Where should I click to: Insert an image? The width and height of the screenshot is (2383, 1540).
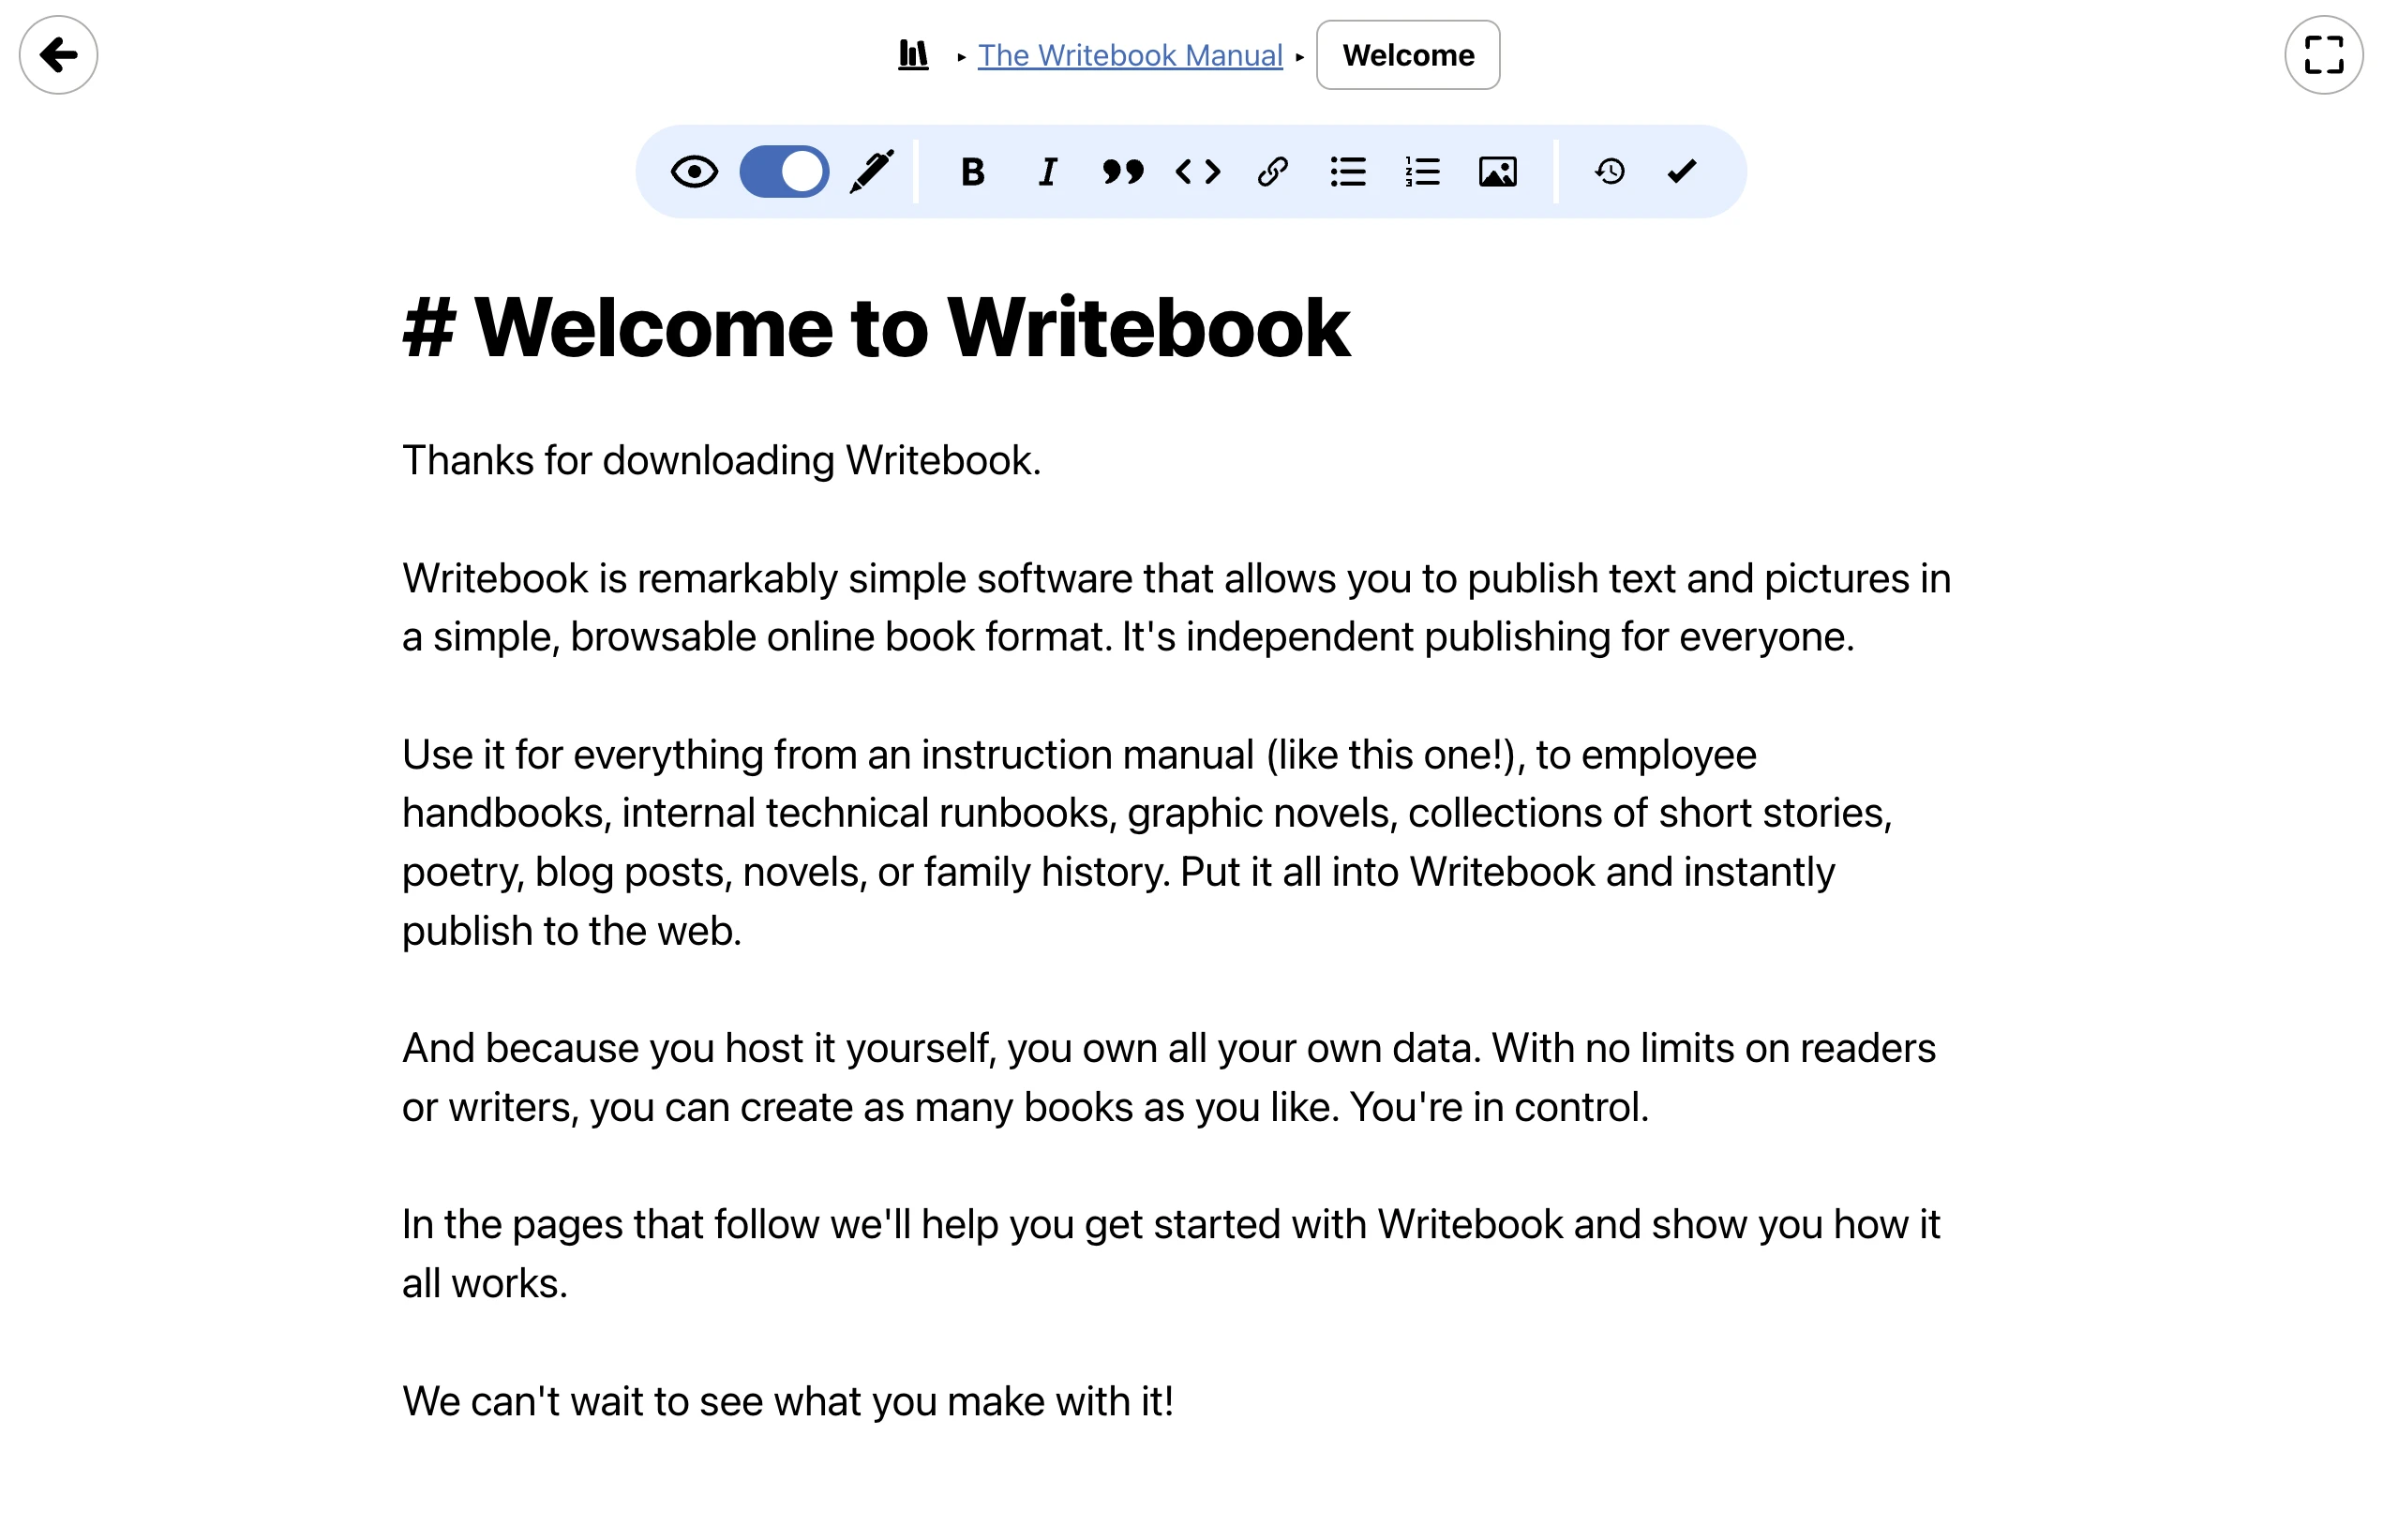(x=1497, y=172)
